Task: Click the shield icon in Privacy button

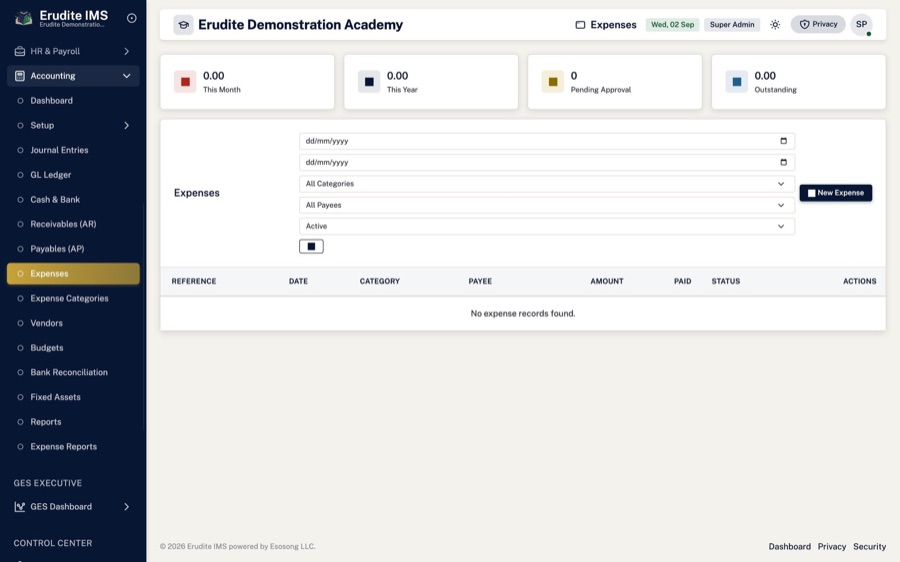Action: pyautogui.click(x=804, y=24)
